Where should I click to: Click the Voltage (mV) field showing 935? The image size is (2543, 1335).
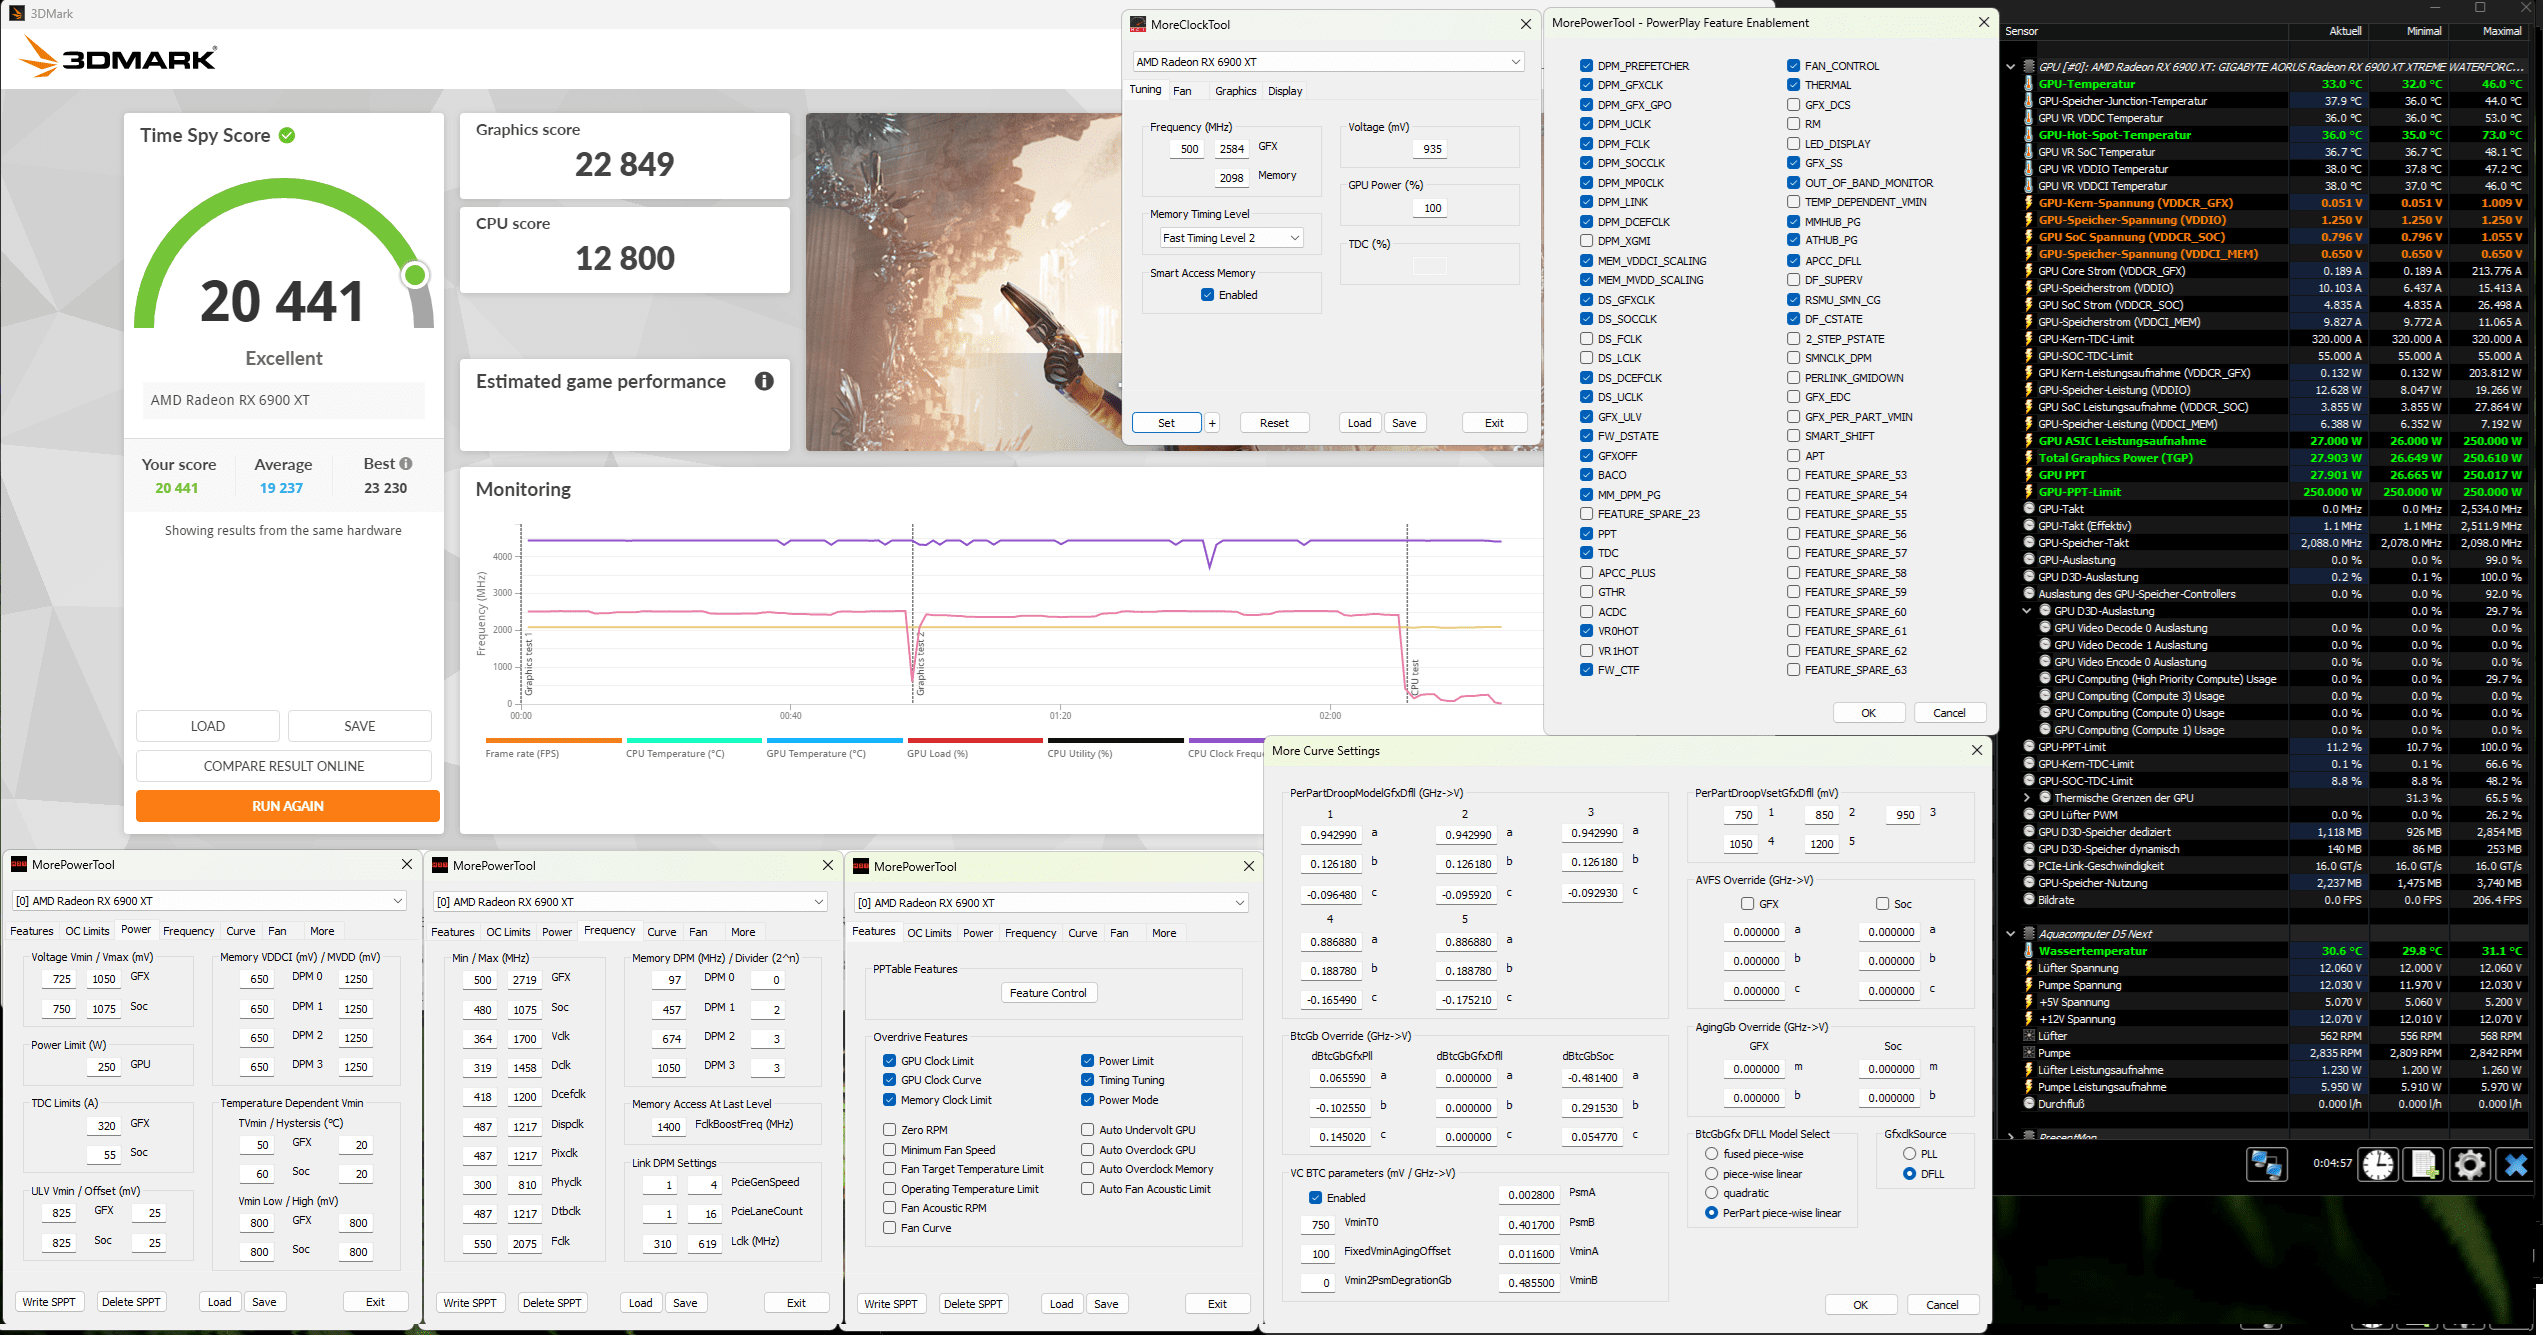1431,149
